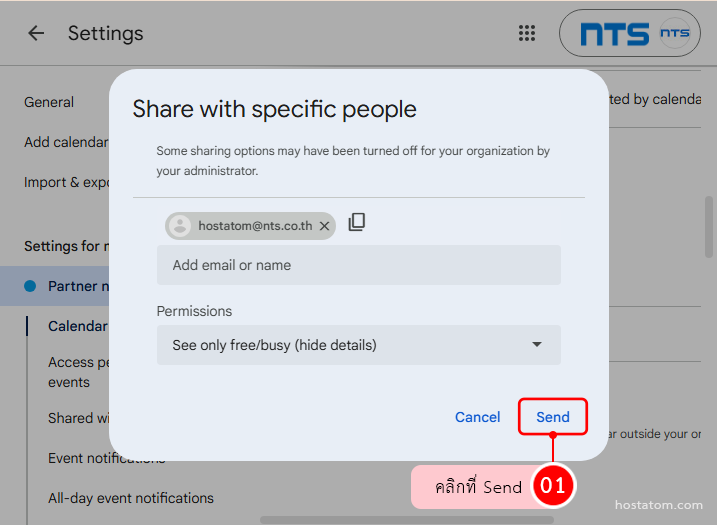This screenshot has height=525, width=717.
Task: Open the General settings section
Action: [x=49, y=102]
